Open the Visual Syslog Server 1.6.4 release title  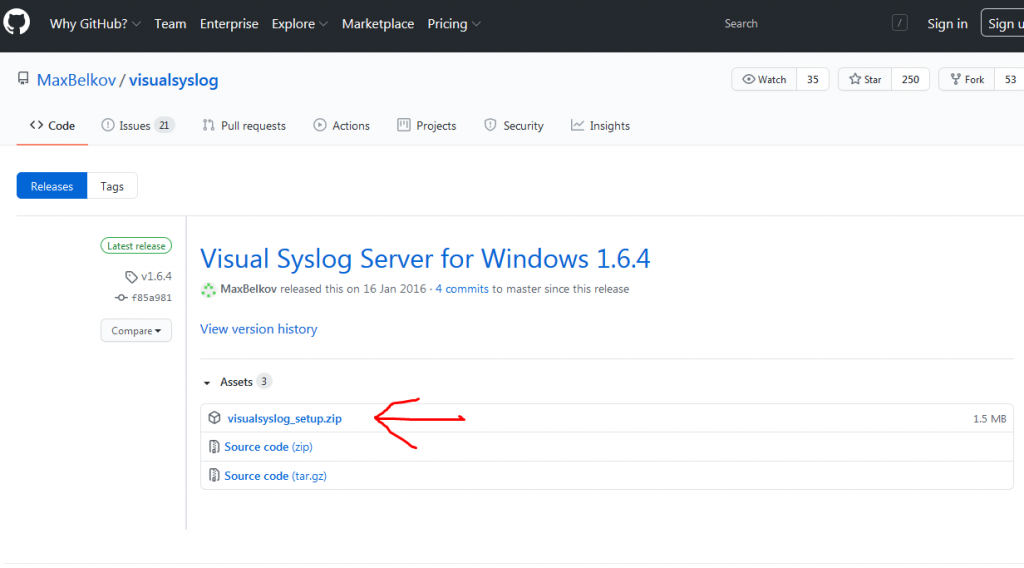[425, 259]
